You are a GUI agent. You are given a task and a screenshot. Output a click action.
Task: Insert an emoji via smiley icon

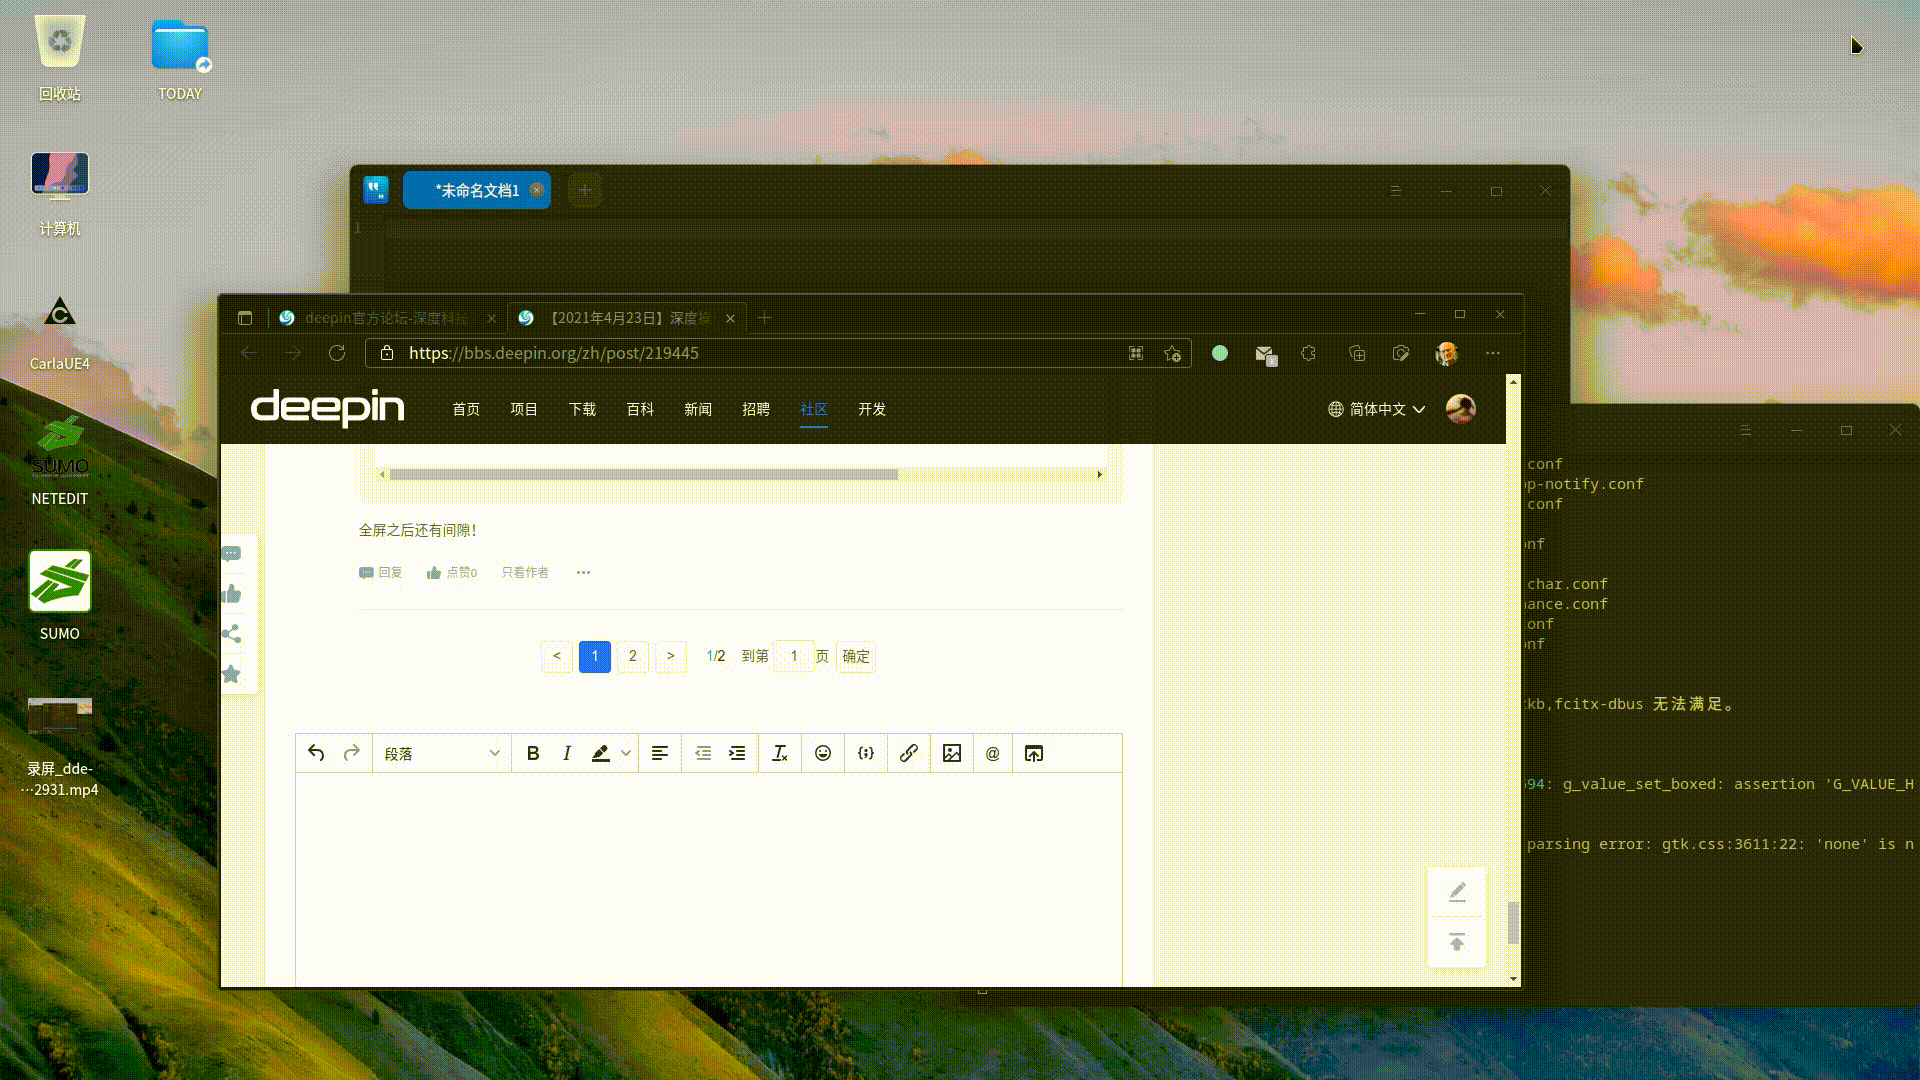coord(823,753)
